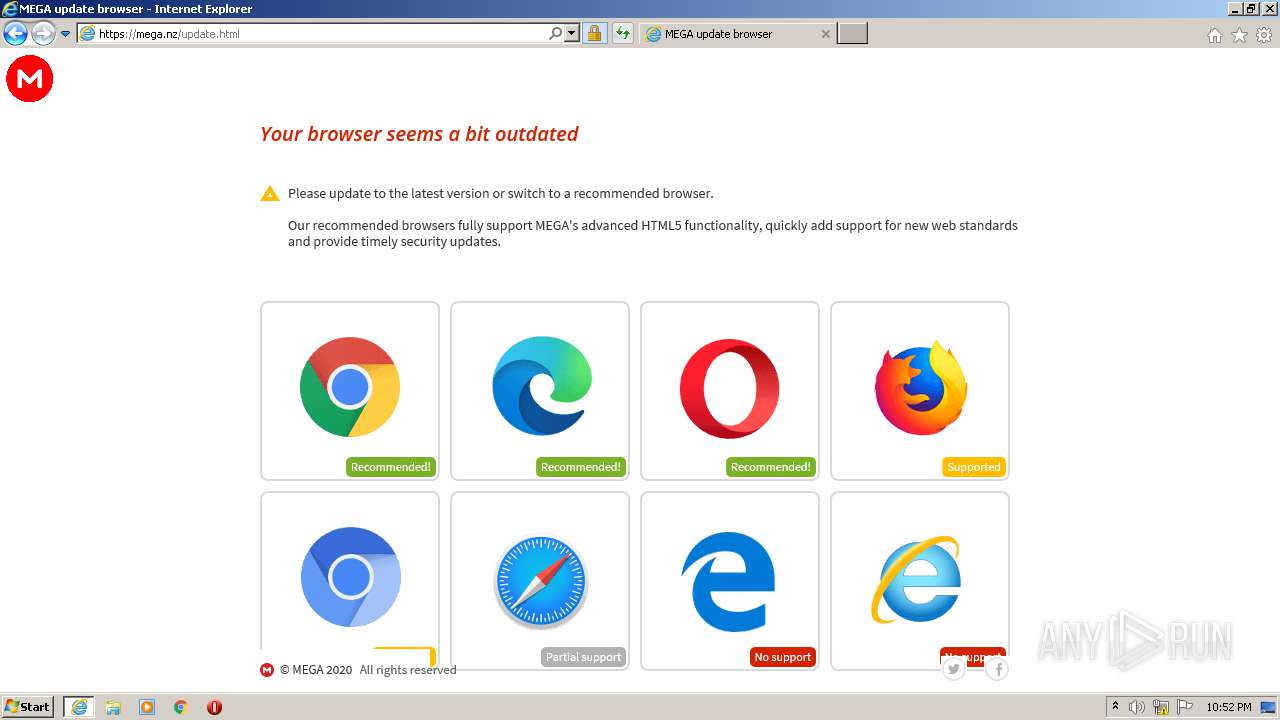
Task: Restore down the browser window
Action: tap(1251, 9)
